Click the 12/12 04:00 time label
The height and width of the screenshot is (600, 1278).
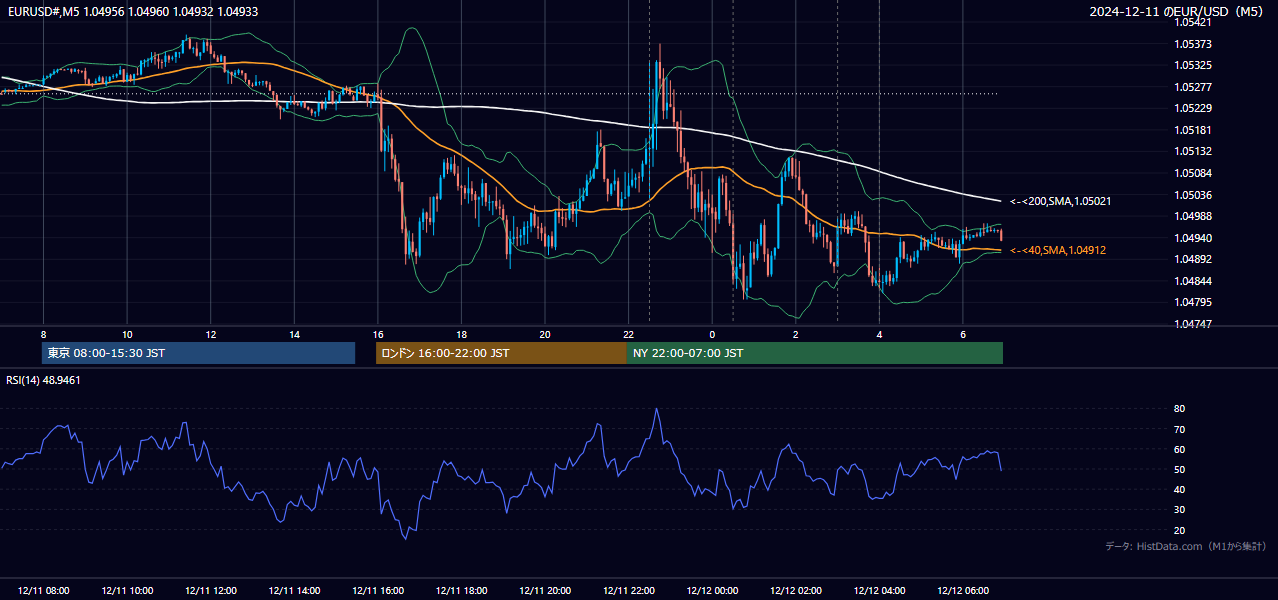(x=879, y=591)
